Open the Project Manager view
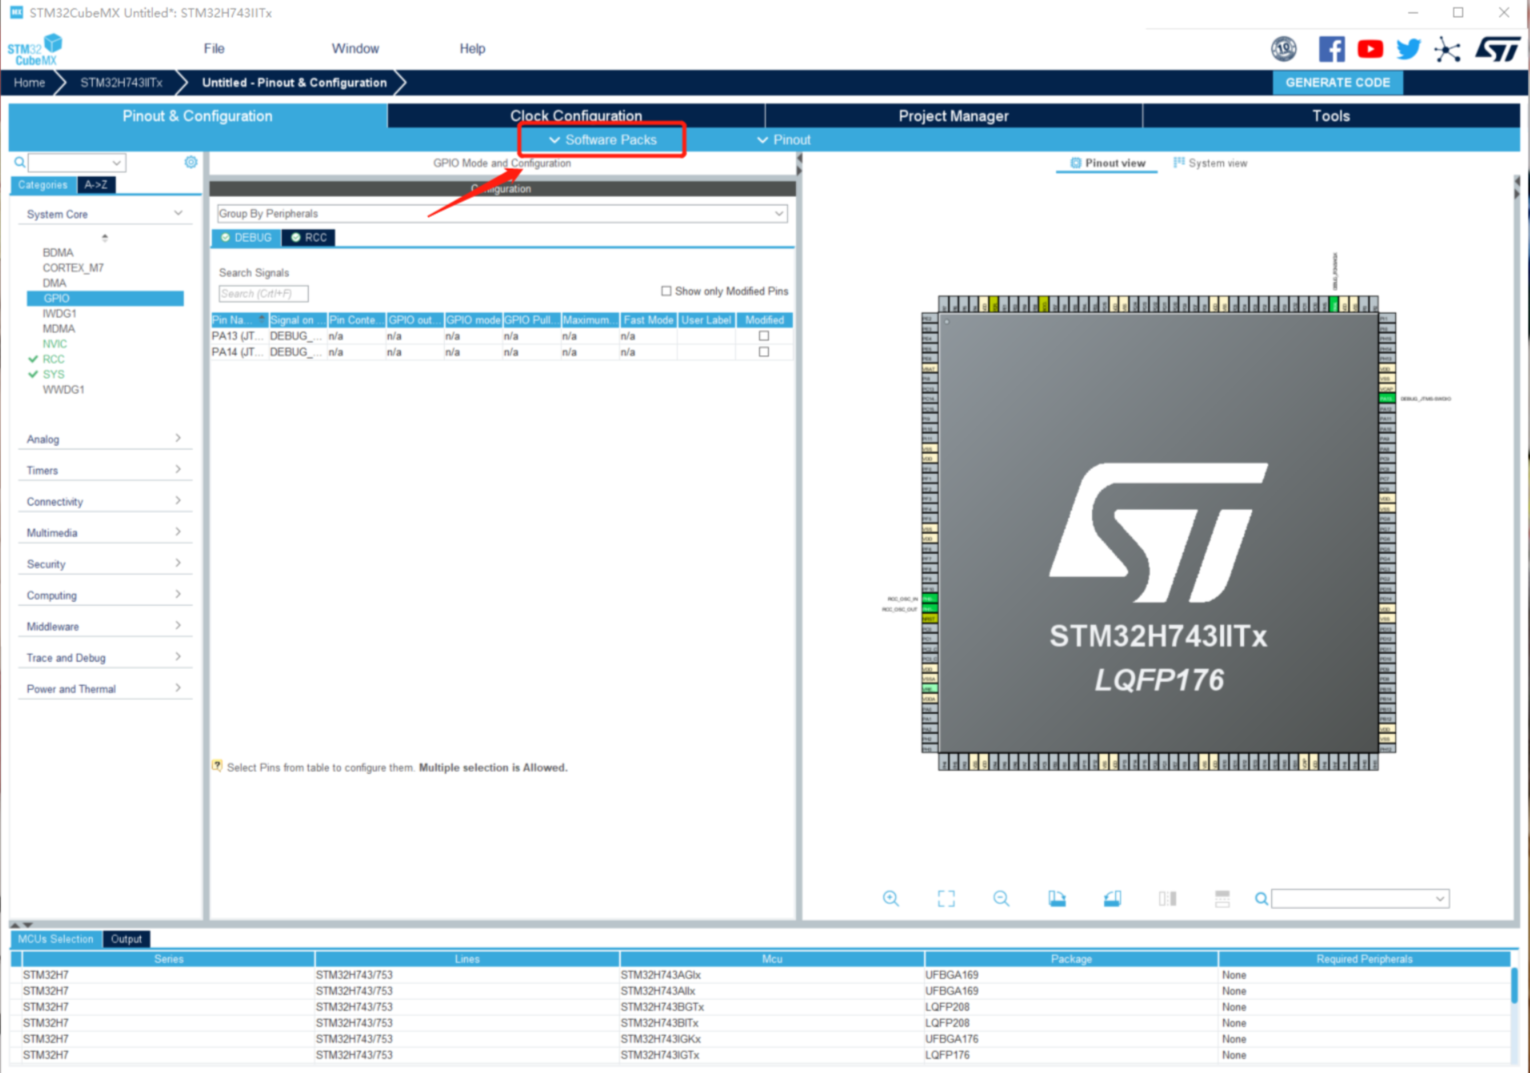The height and width of the screenshot is (1073, 1530). [x=953, y=115]
